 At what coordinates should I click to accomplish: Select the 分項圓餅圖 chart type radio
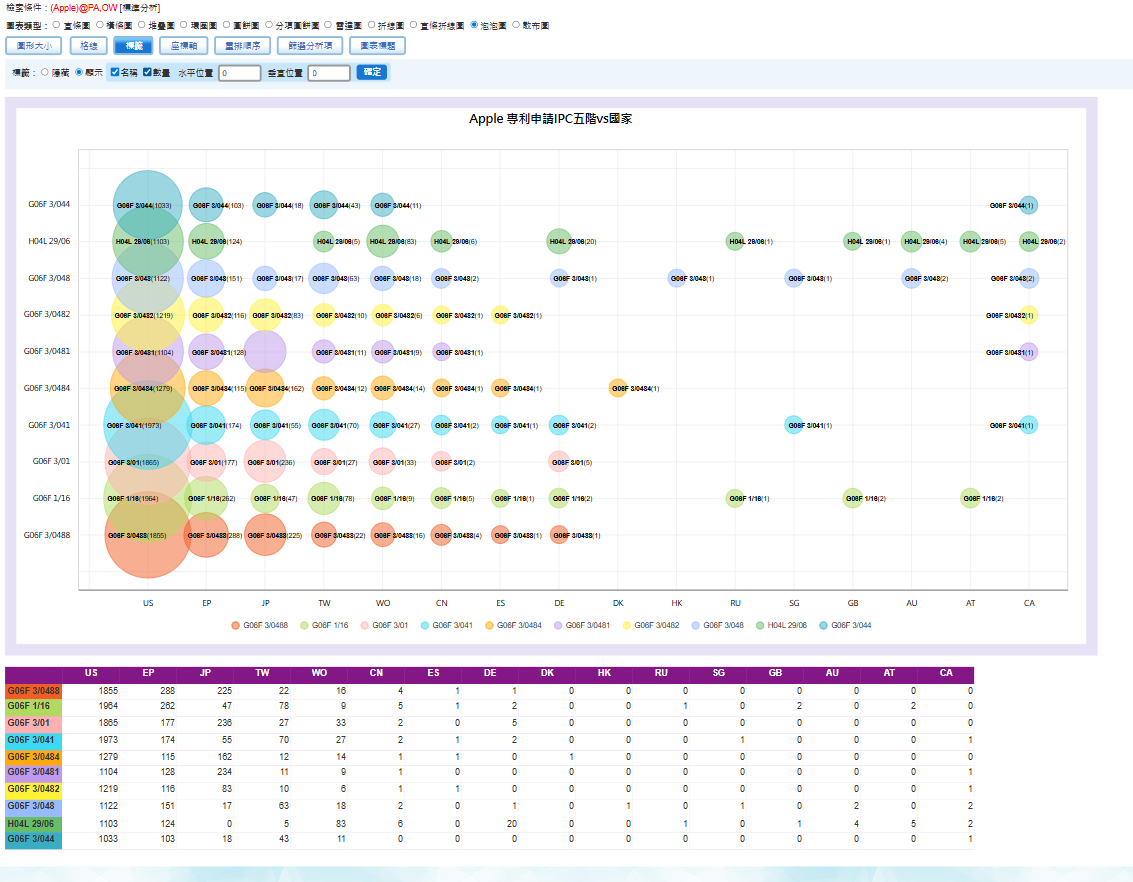tap(269, 25)
